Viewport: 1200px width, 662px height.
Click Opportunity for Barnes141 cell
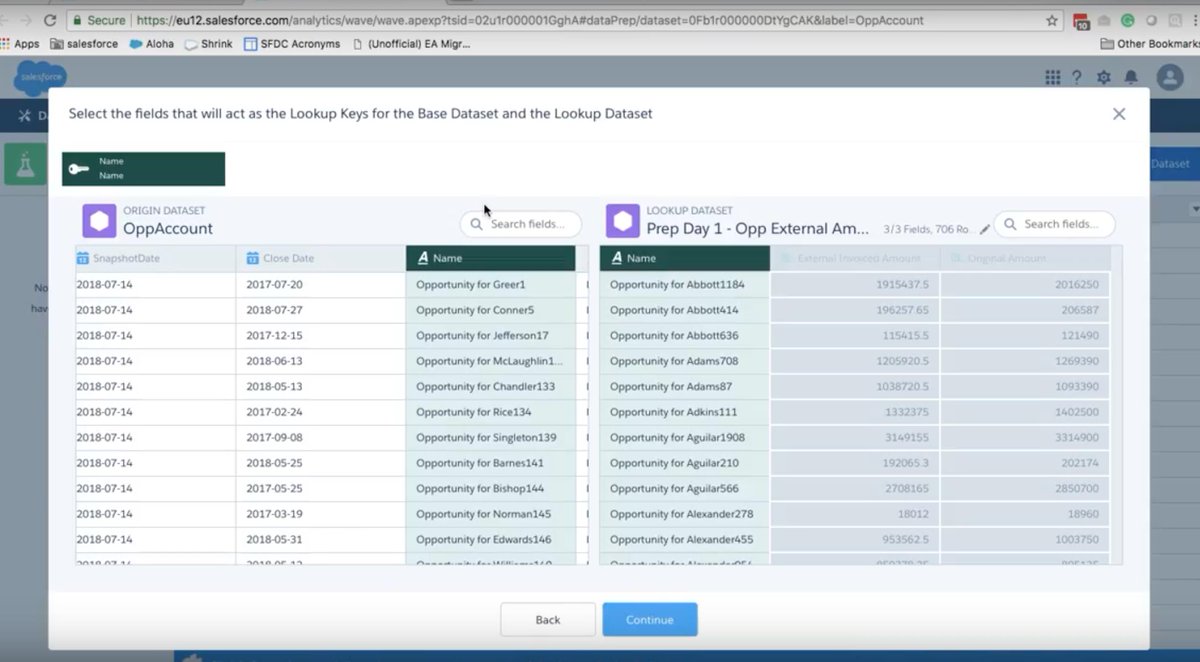click(491, 463)
